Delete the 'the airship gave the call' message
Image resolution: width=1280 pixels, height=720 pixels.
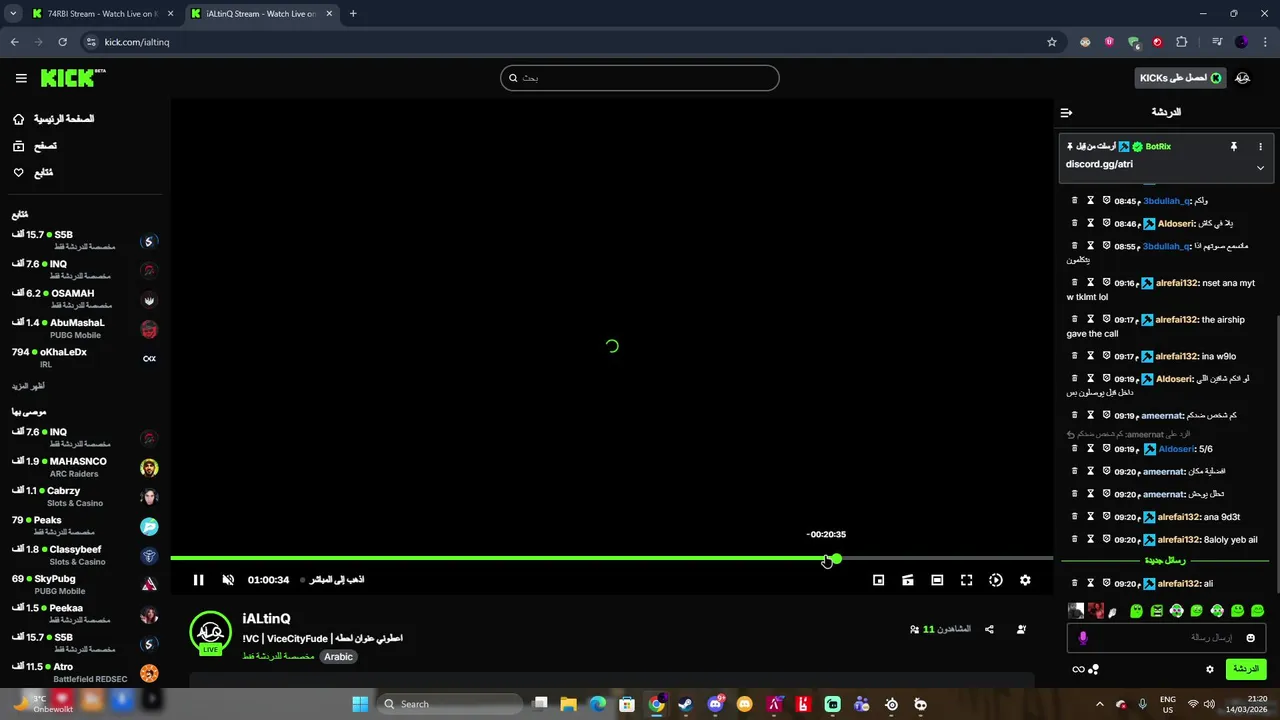[1075, 319]
